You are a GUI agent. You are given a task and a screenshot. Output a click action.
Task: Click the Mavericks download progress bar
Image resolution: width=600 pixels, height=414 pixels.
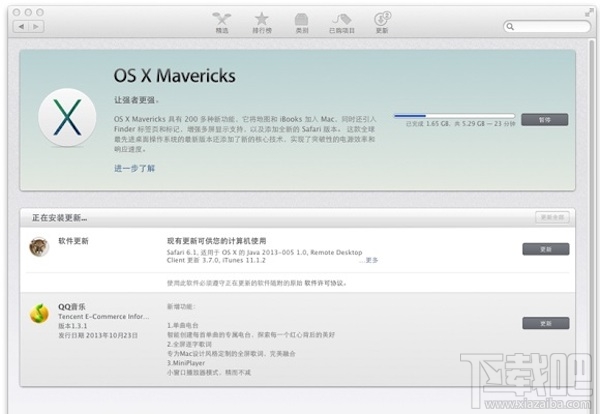(453, 118)
